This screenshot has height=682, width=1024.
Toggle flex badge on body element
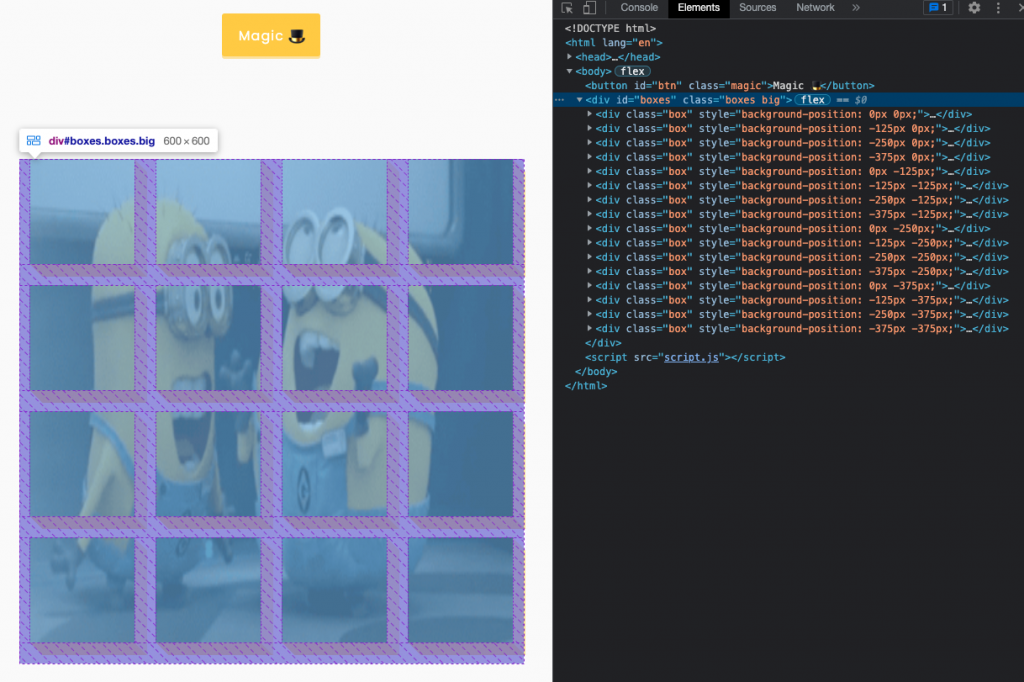pyautogui.click(x=632, y=71)
